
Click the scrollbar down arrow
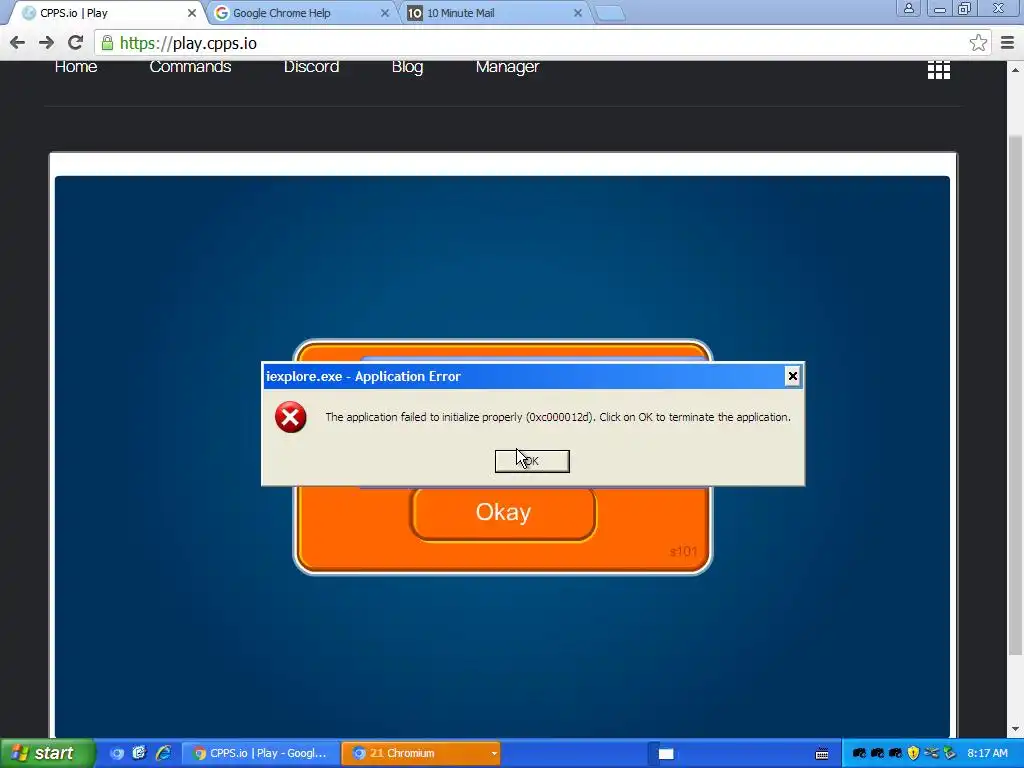(x=1014, y=729)
